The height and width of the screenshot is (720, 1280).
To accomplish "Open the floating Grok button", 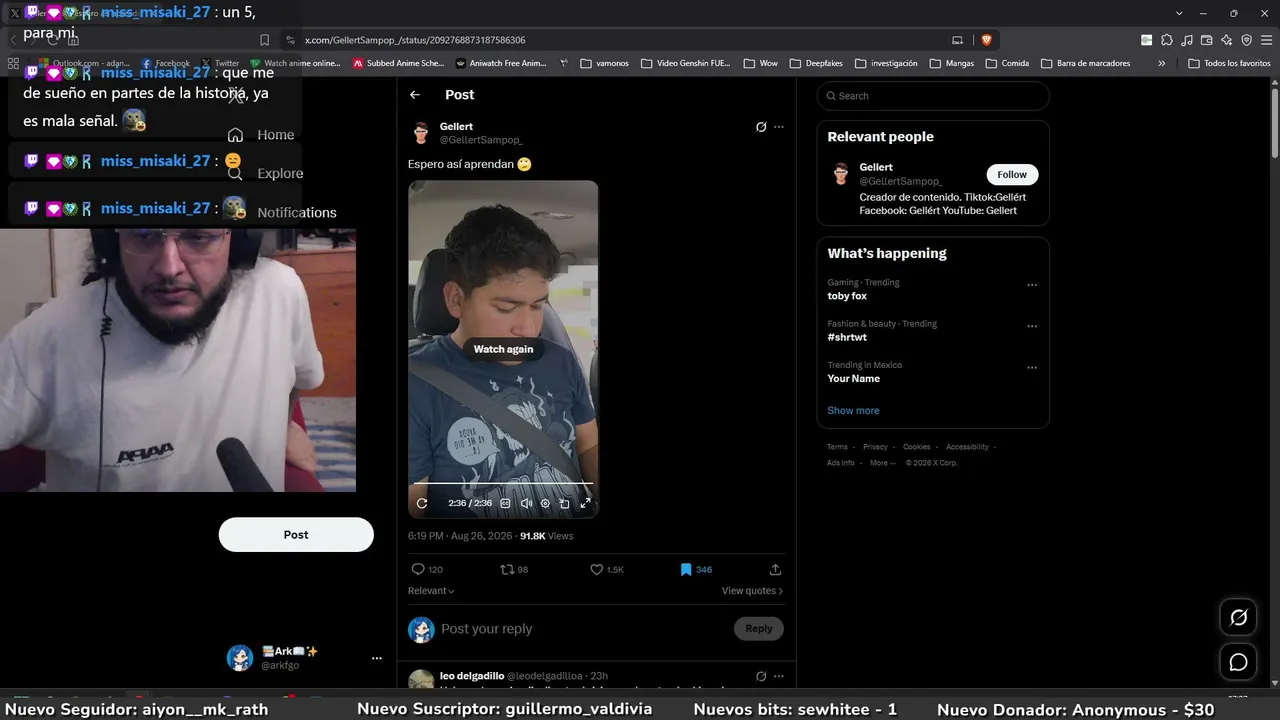I will tap(1238, 618).
